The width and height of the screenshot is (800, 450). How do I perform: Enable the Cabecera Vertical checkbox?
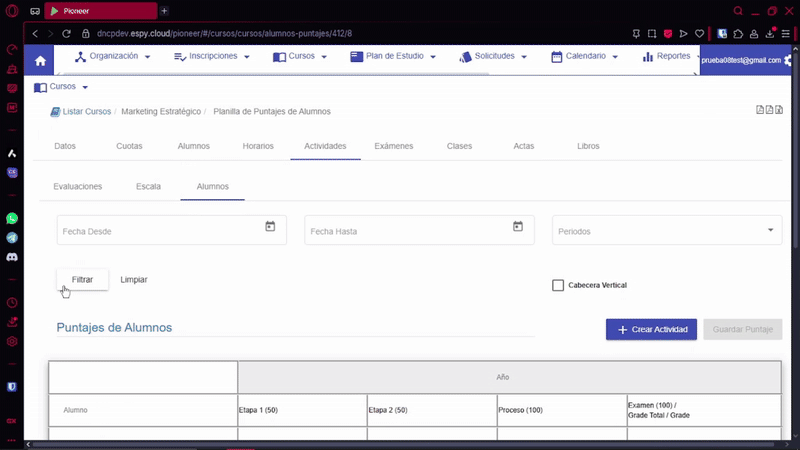(x=558, y=285)
